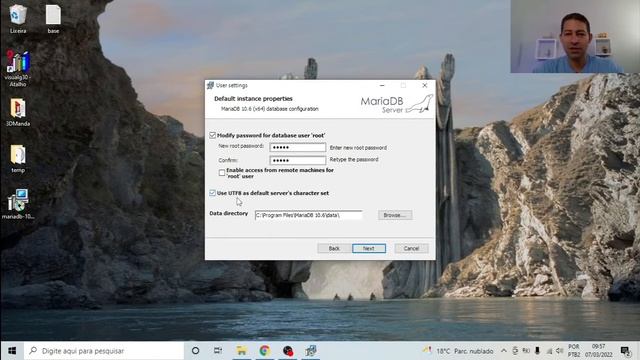Cancel the MariaDB setup
640x360 pixels.
pos(411,248)
